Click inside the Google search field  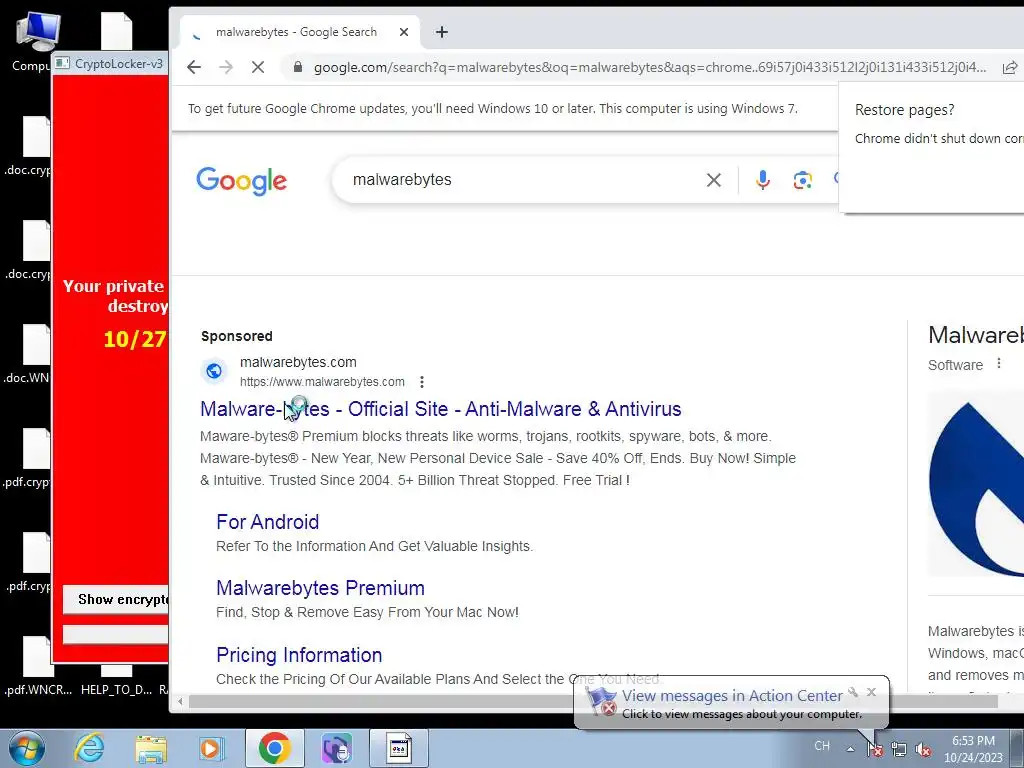click(522, 180)
